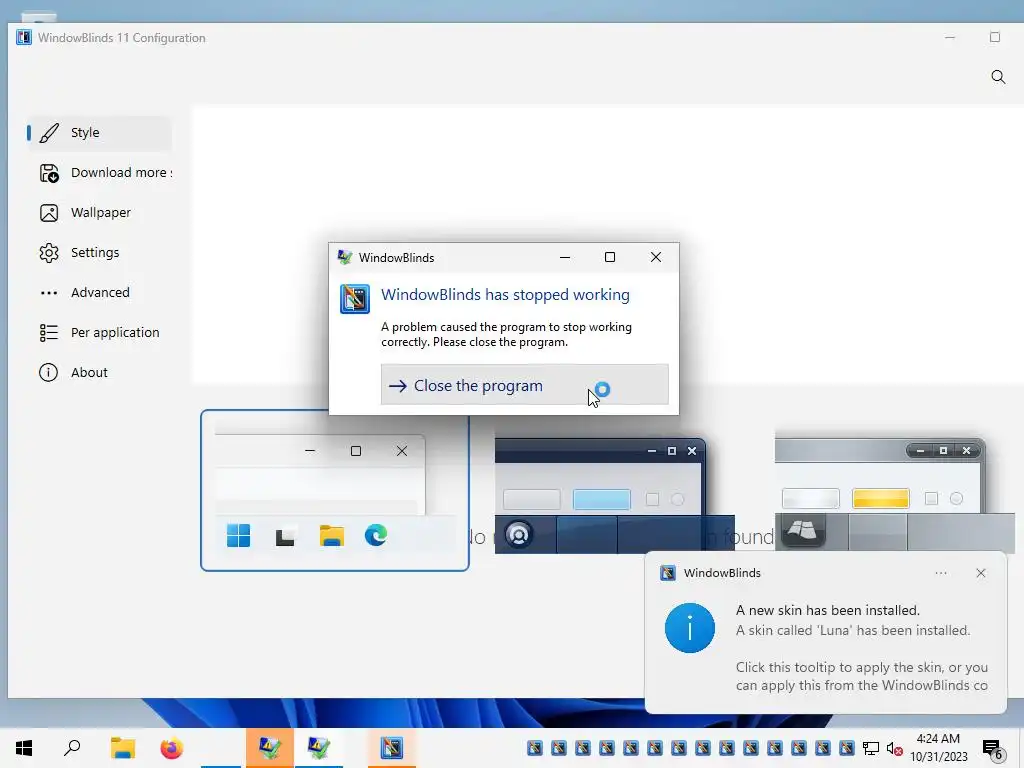The image size is (1024, 768).
Task: Open the taskbar clock showing 4:24 AM
Action: pyautogui.click(x=938, y=748)
